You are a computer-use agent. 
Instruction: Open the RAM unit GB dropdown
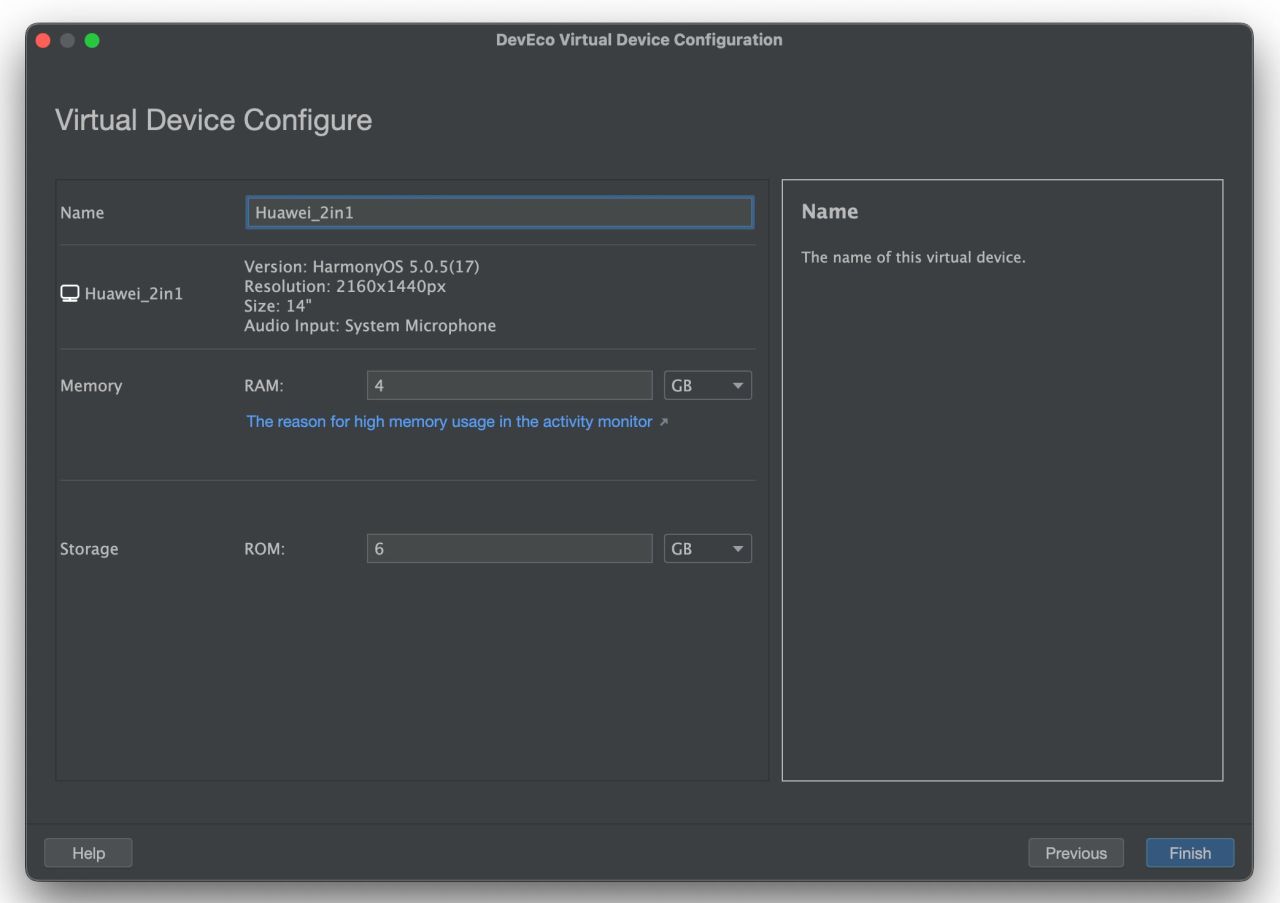point(707,386)
